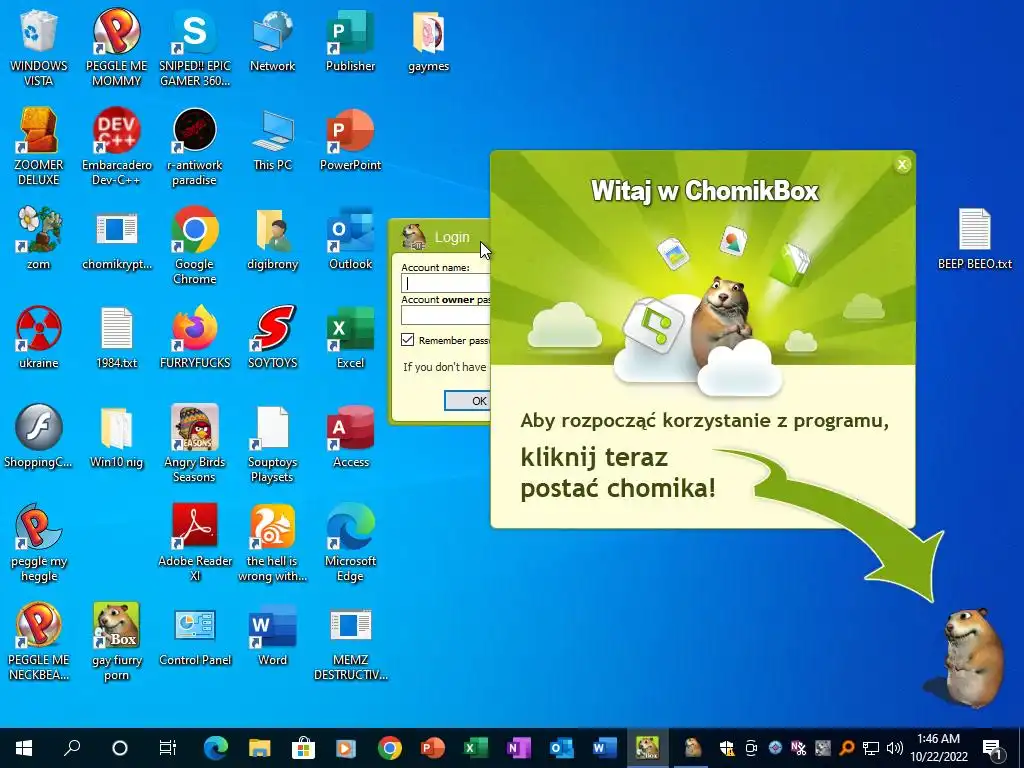The width and height of the screenshot is (1024, 768).
Task: Open the clock showing 1:46 AM
Action: pos(938,748)
